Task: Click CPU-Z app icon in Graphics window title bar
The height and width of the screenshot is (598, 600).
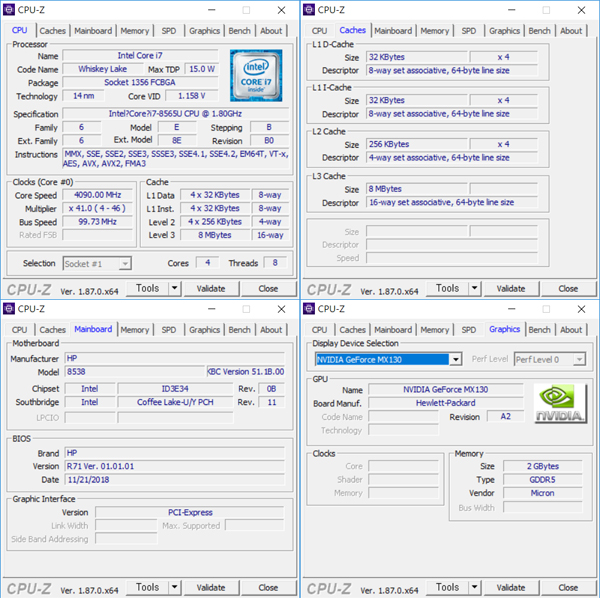Action: 309,309
